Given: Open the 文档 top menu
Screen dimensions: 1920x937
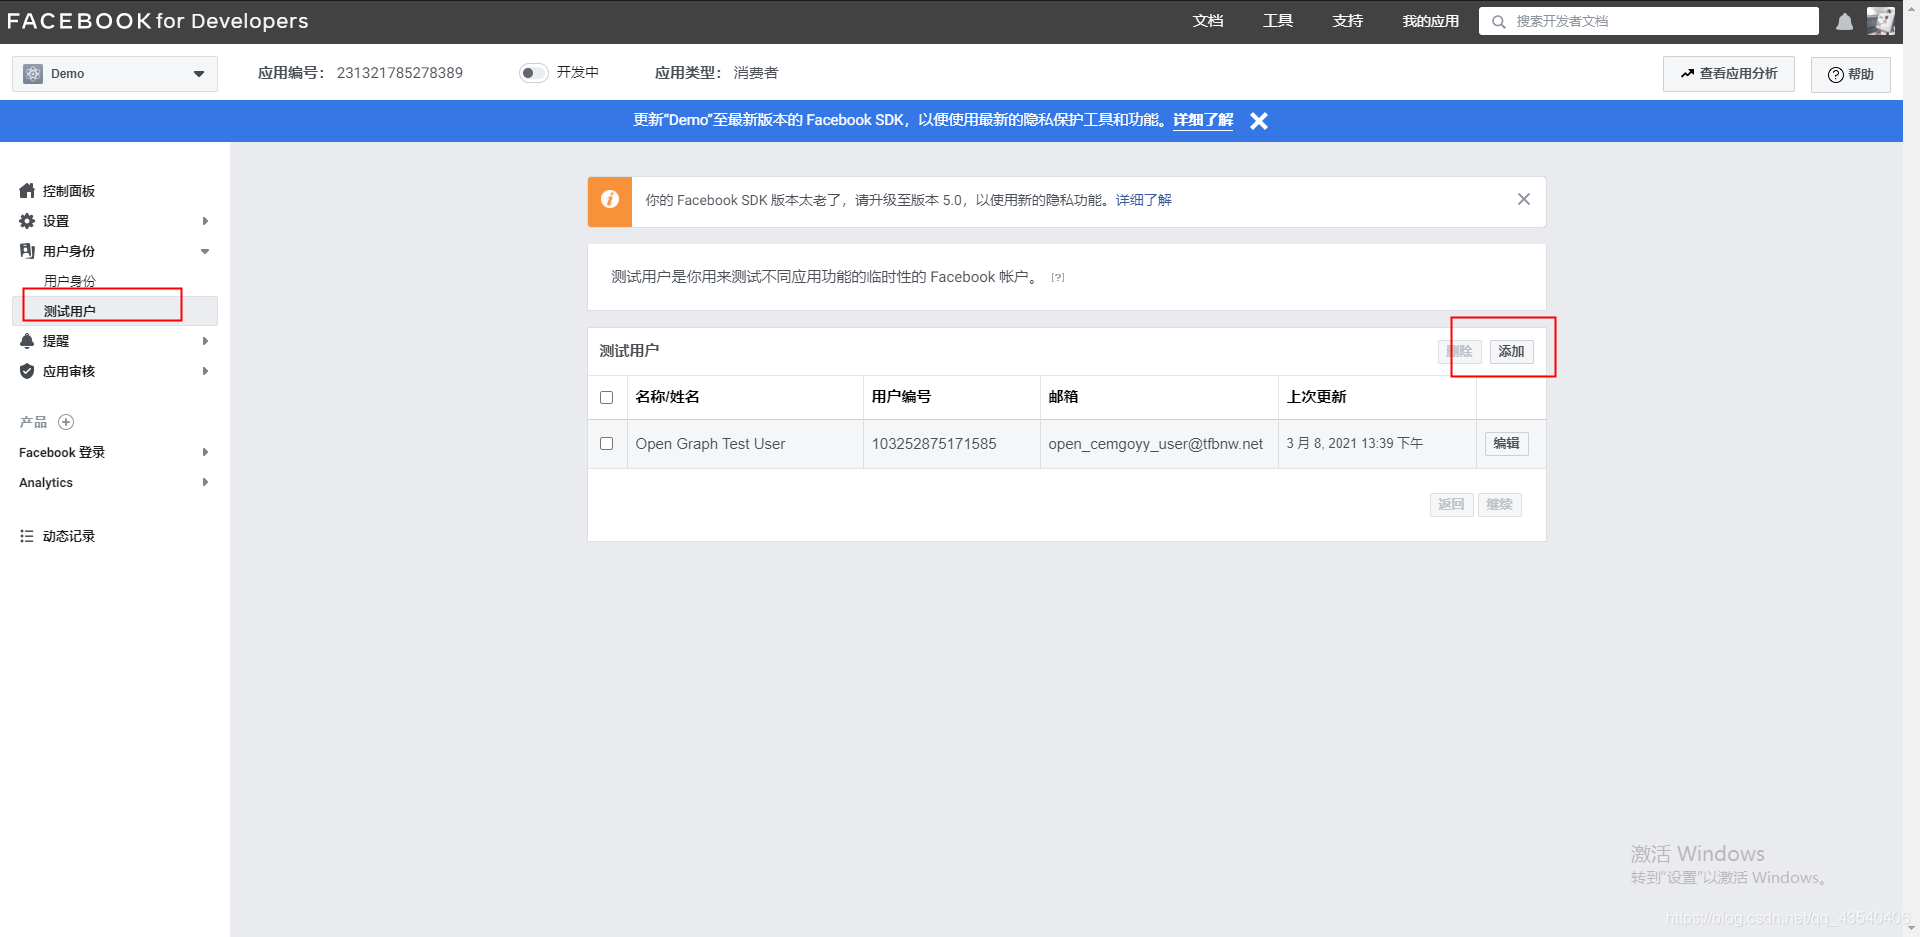Looking at the screenshot, I should tap(1208, 21).
